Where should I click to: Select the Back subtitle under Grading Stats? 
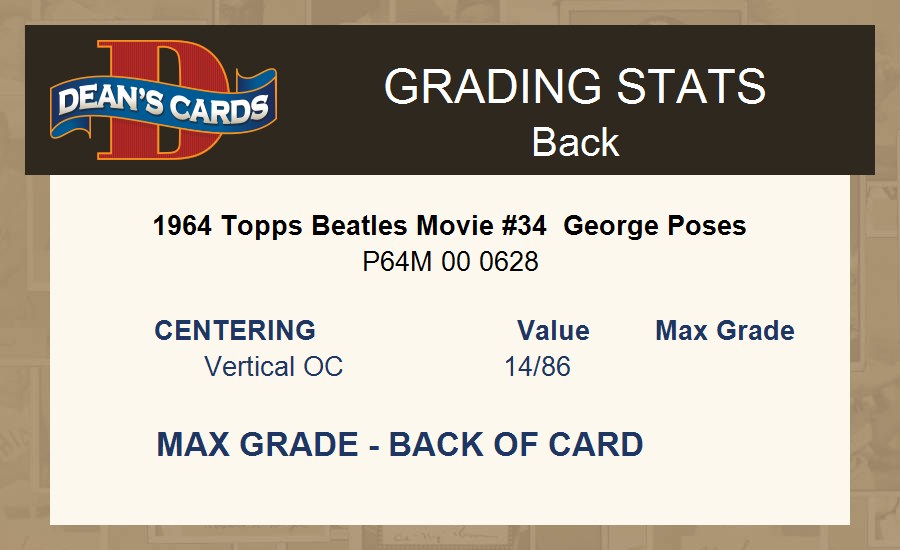point(575,142)
